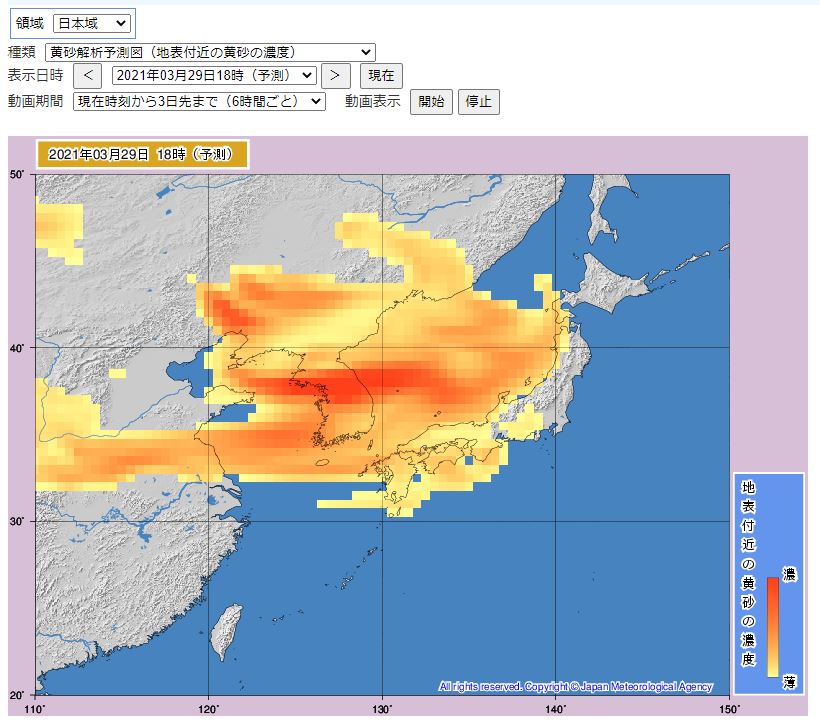Expand the 種類 dropdown for 黄砂解析予測図
Screen dimensions: 820x726
tap(210, 52)
